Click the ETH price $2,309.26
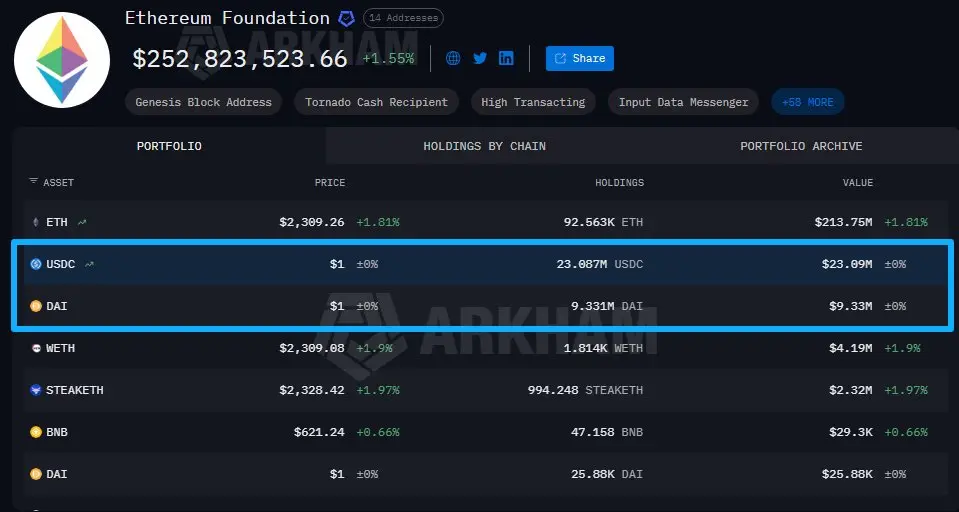Image resolution: width=959 pixels, height=512 pixels. click(312, 222)
